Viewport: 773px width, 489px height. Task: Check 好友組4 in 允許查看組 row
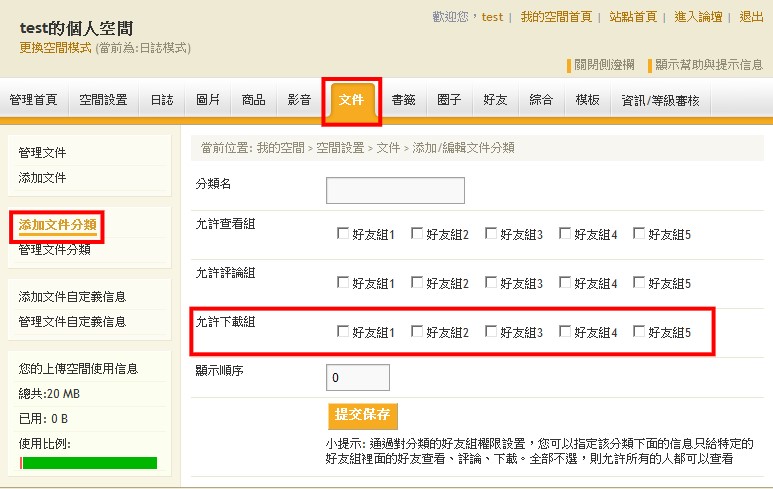[566, 235]
